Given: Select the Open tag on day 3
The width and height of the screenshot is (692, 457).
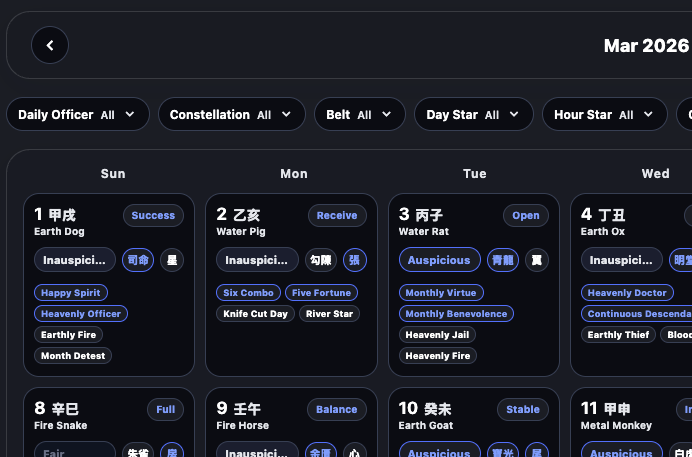Looking at the screenshot, I should pyautogui.click(x=526, y=215).
